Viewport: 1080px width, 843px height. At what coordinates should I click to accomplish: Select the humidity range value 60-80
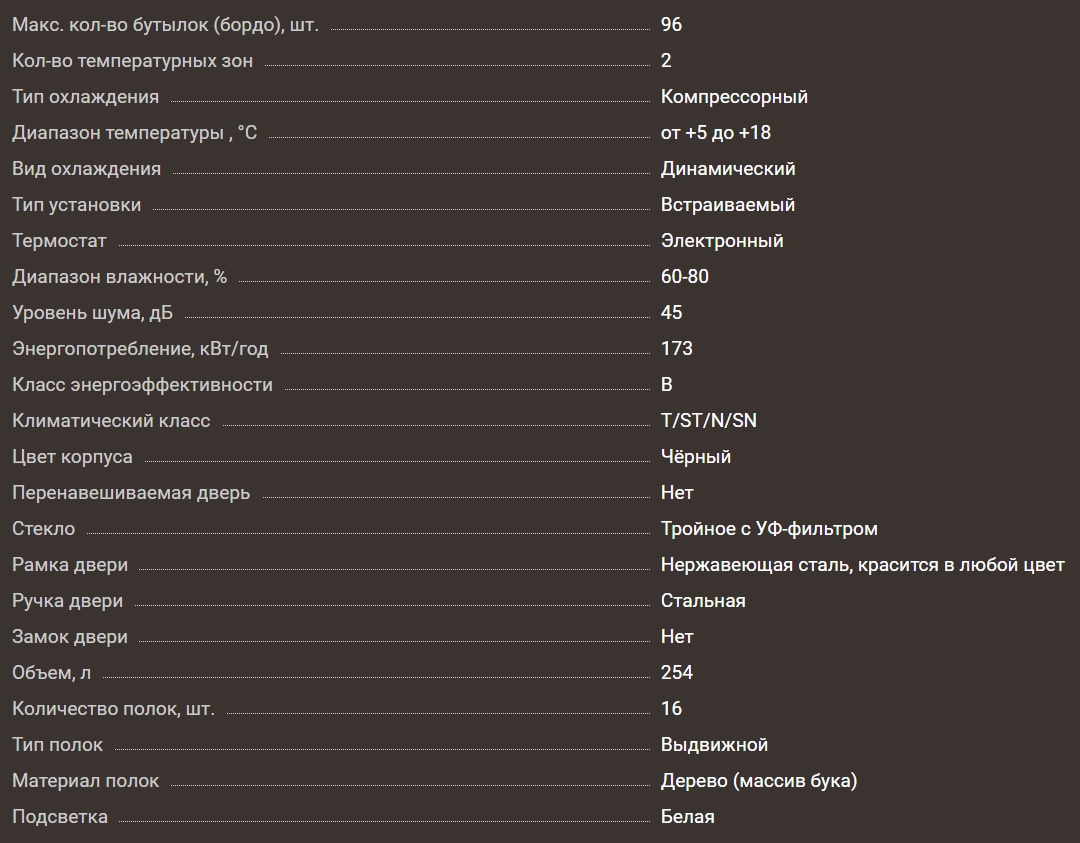coord(684,277)
